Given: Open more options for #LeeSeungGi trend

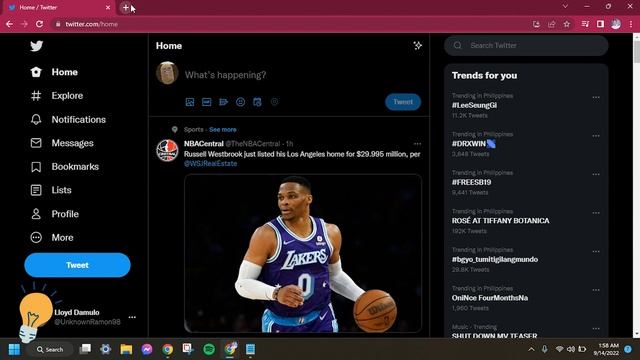Looking at the screenshot, I should click(596, 97).
